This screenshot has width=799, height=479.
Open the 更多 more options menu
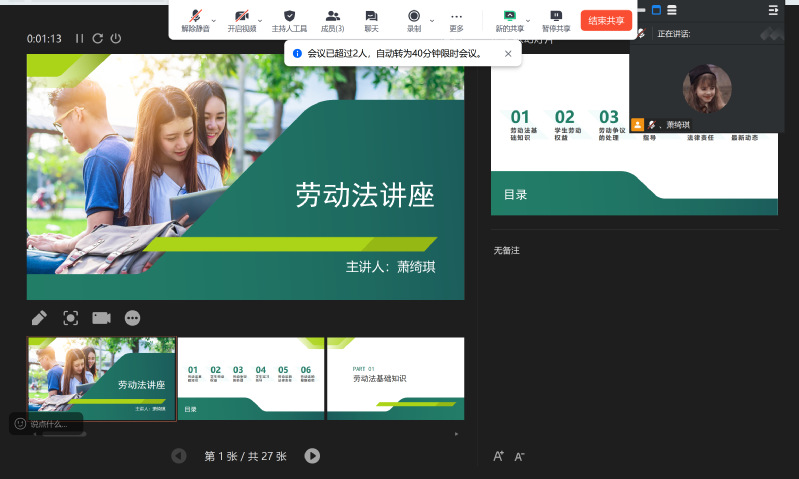456,20
